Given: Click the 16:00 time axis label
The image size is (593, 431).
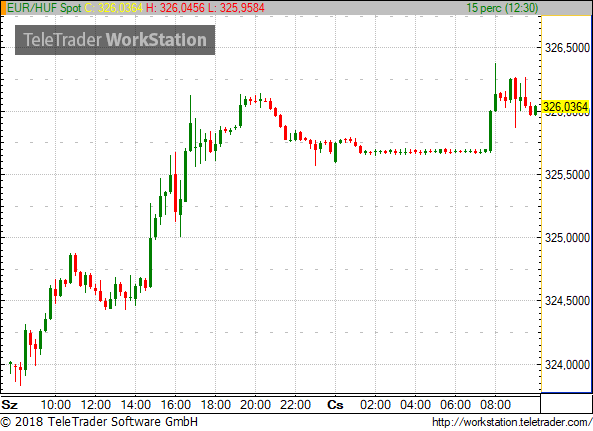Looking at the screenshot, I should coord(175,405).
